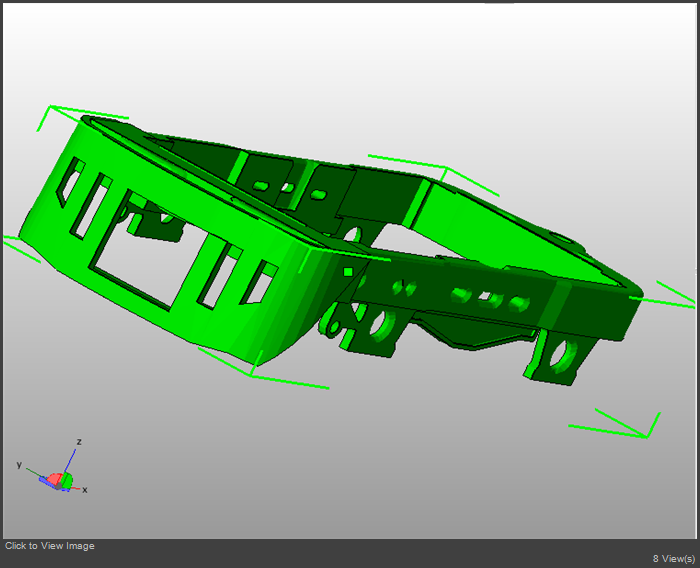Click the '8 View(s)' counter label
Image resolution: width=700 pixels, height=568 pixels.
coord(673,558)
